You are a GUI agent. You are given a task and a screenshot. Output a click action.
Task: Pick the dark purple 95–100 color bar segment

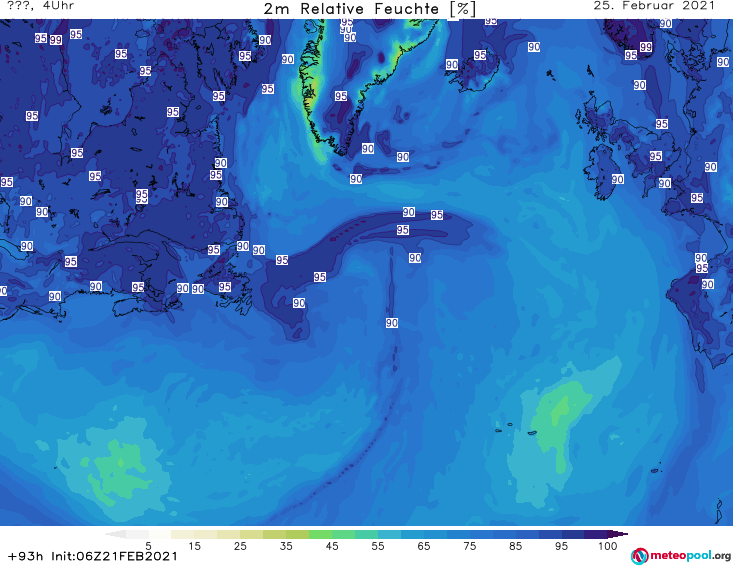[x=596, y=534]
